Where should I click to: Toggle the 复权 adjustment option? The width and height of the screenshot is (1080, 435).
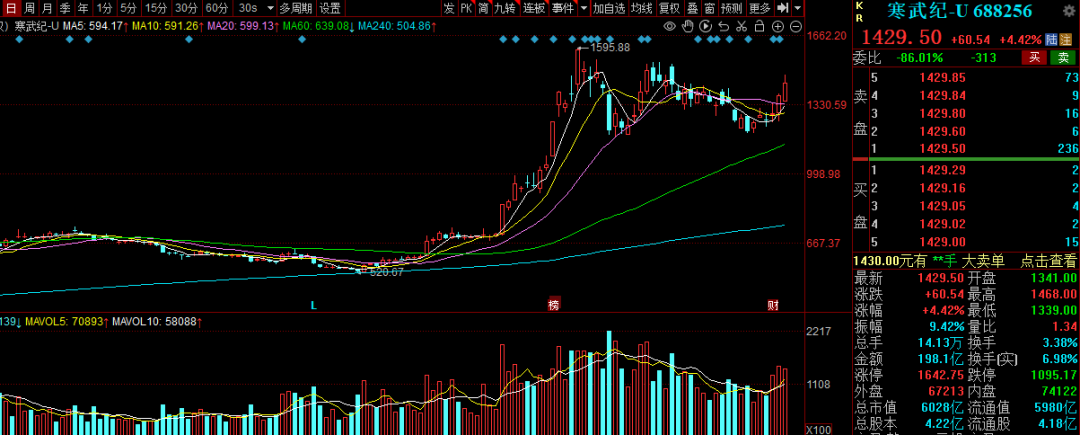pos(669,8)
